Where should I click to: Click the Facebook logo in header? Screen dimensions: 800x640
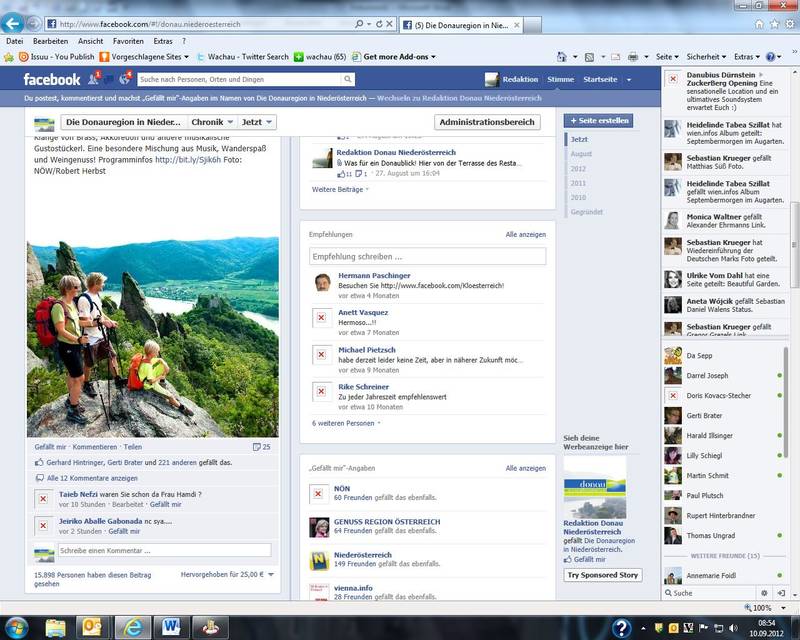tap(51, 80)
